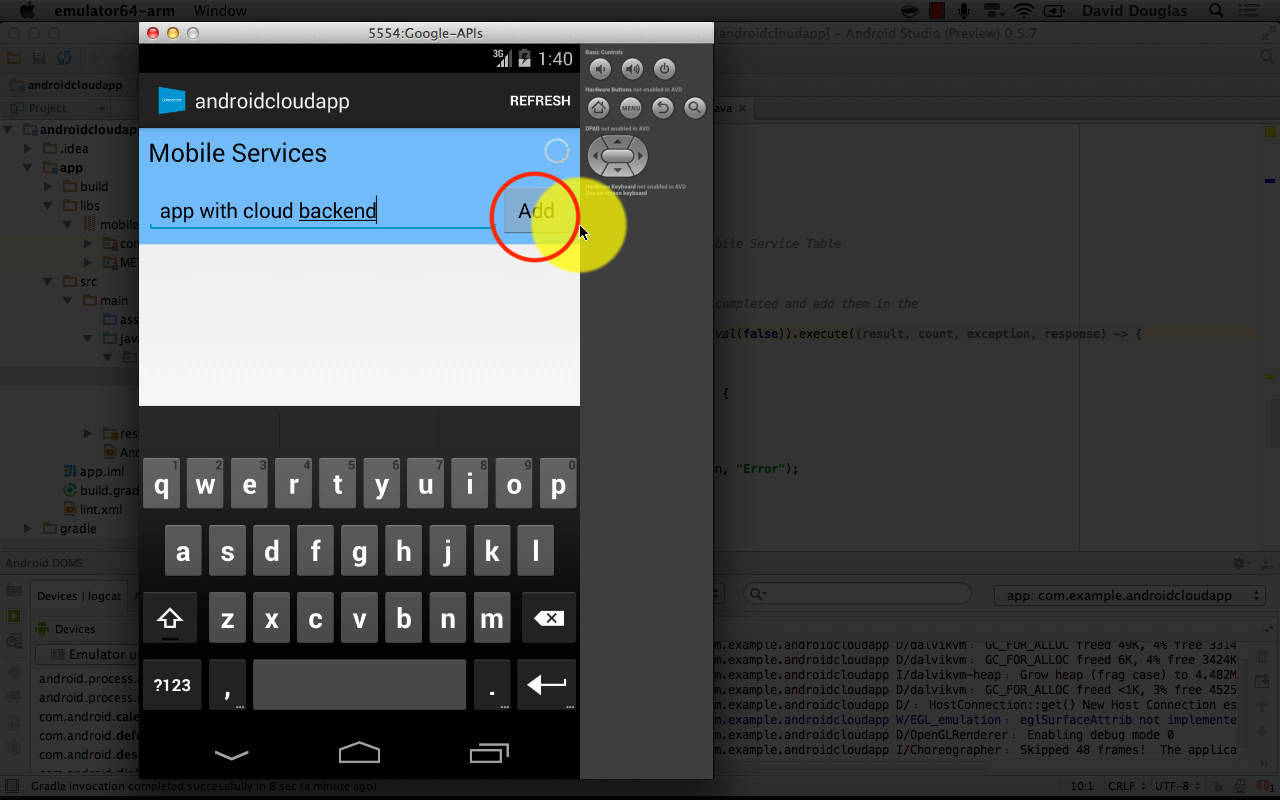Image resolution: width=1280 pixels, height=800 pixels.
Task: Tap the comma key on the keyboard
Action: click(x=227, y=684)
